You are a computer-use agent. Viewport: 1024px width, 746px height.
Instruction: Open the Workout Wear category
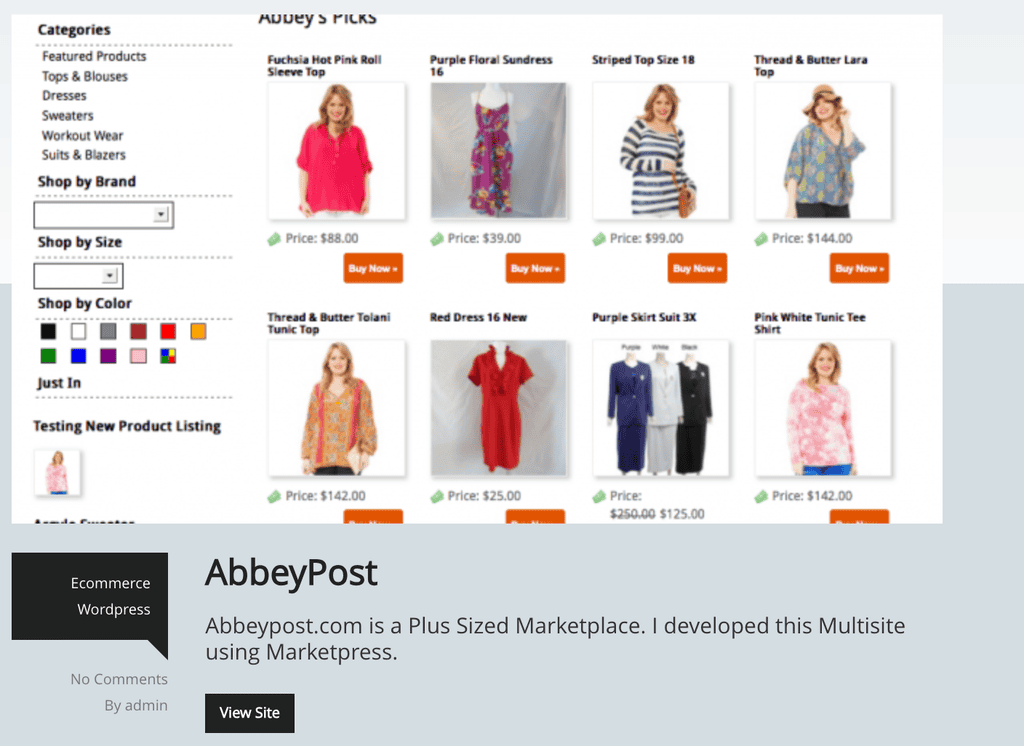tap(82, 136)
